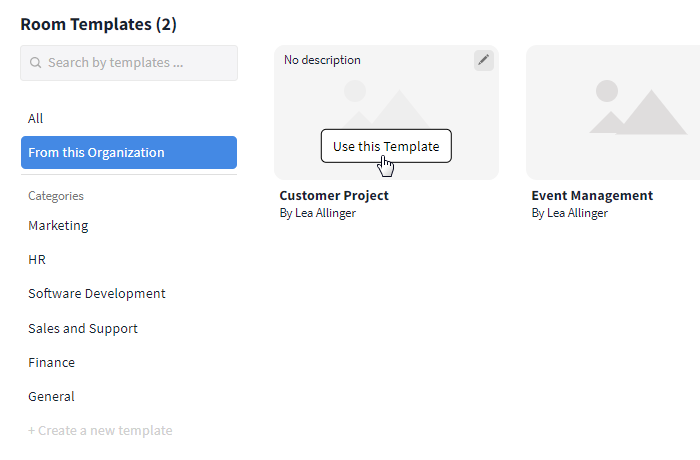Show Sales and Support templates
The image size is (700, 460).
pyautogui.click(x=83, y=328)
